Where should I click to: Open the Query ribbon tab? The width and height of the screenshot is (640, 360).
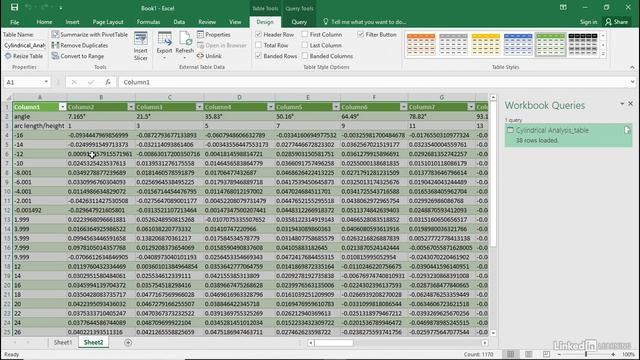click(299, 22)
